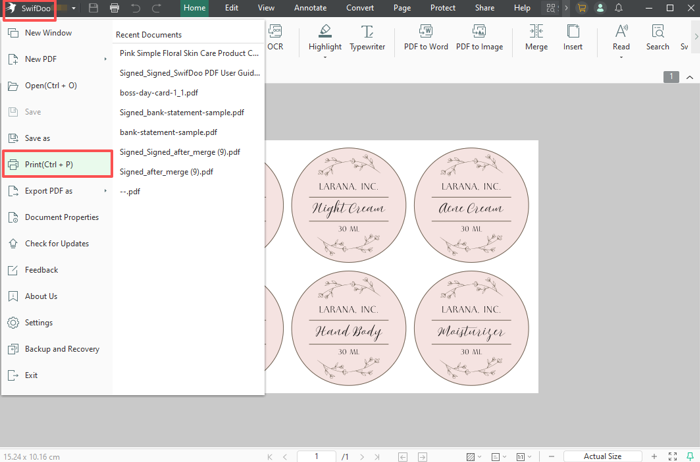Select the Typewriter tool

pyautogui.click(x=367, y=32)
